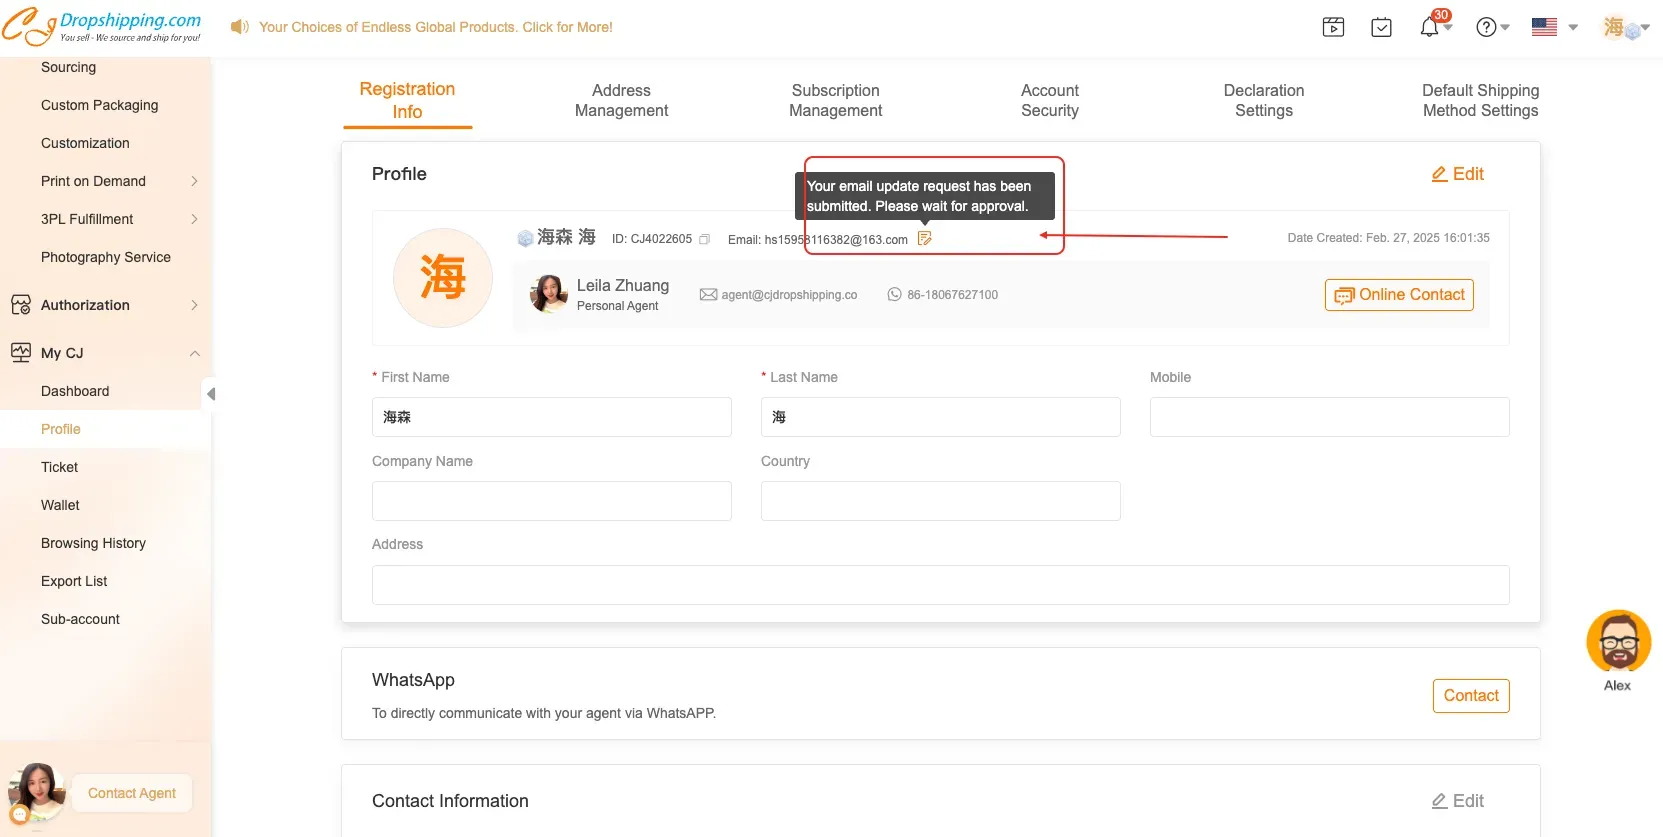Expand the Authorization menu section
This screenshot has height=837, width=1663.
194,305
